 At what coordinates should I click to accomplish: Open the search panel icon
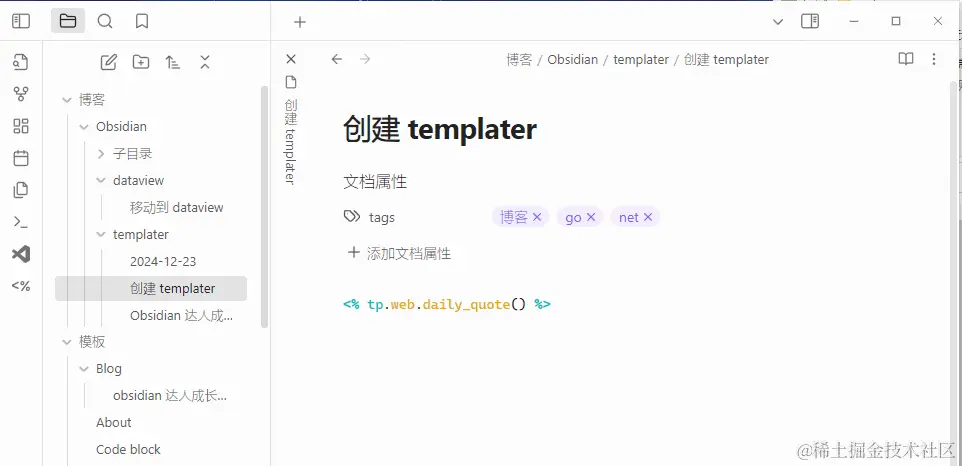105,21
